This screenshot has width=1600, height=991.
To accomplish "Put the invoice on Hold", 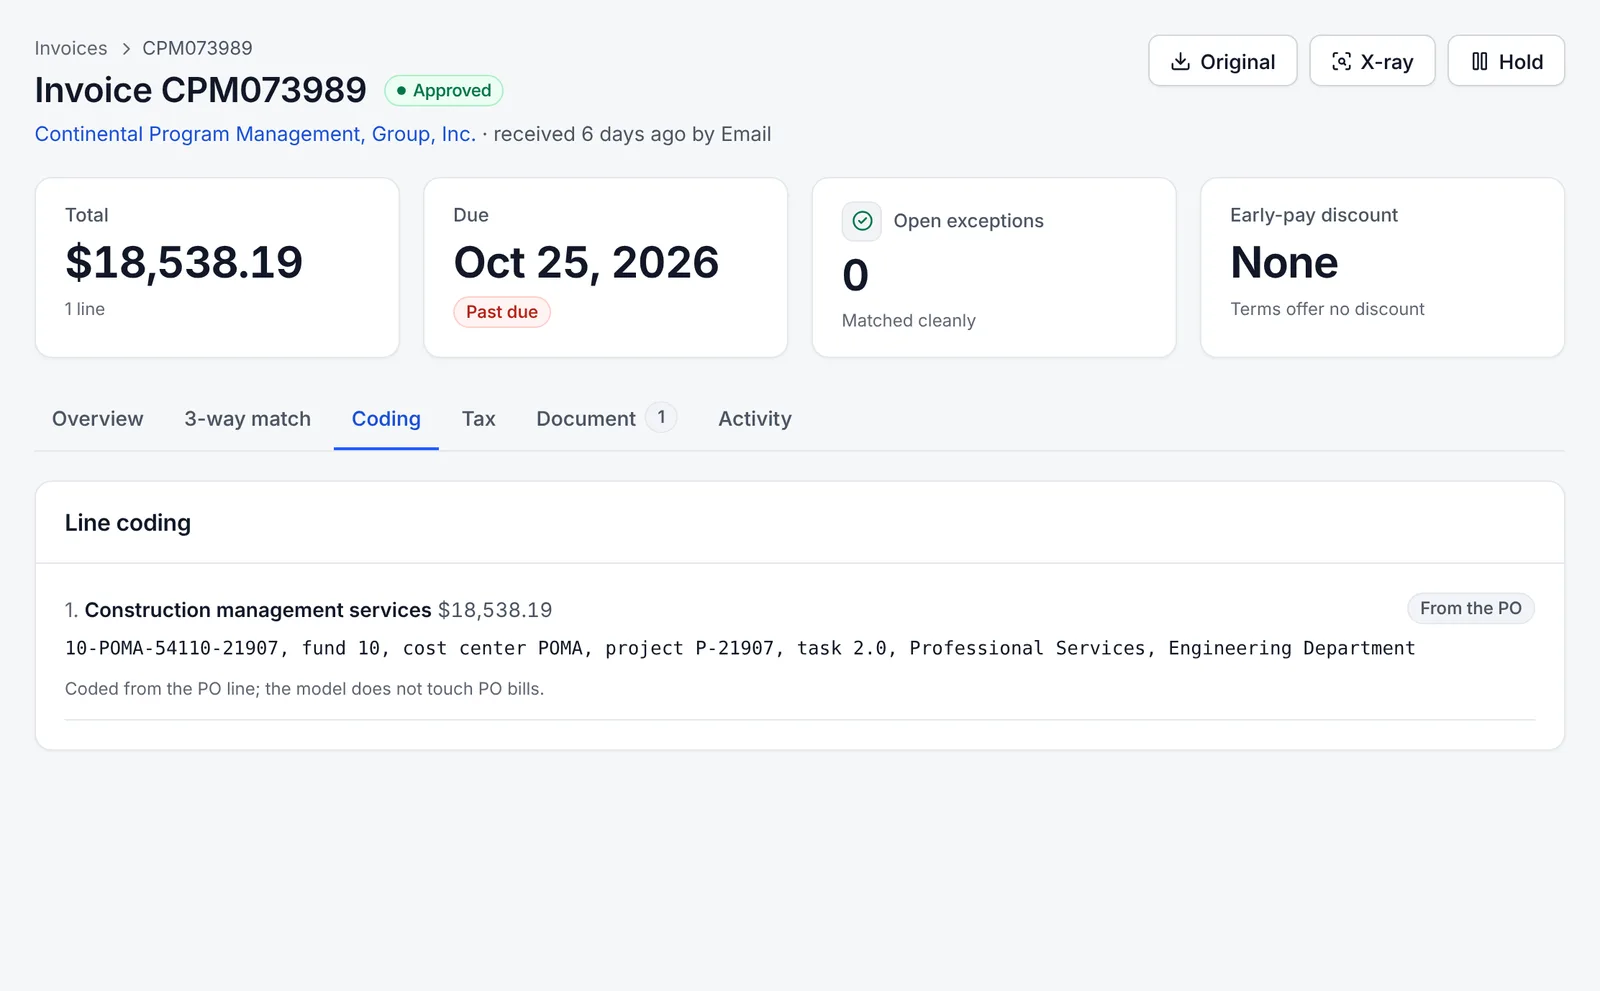I will [x=1506, y=61].
